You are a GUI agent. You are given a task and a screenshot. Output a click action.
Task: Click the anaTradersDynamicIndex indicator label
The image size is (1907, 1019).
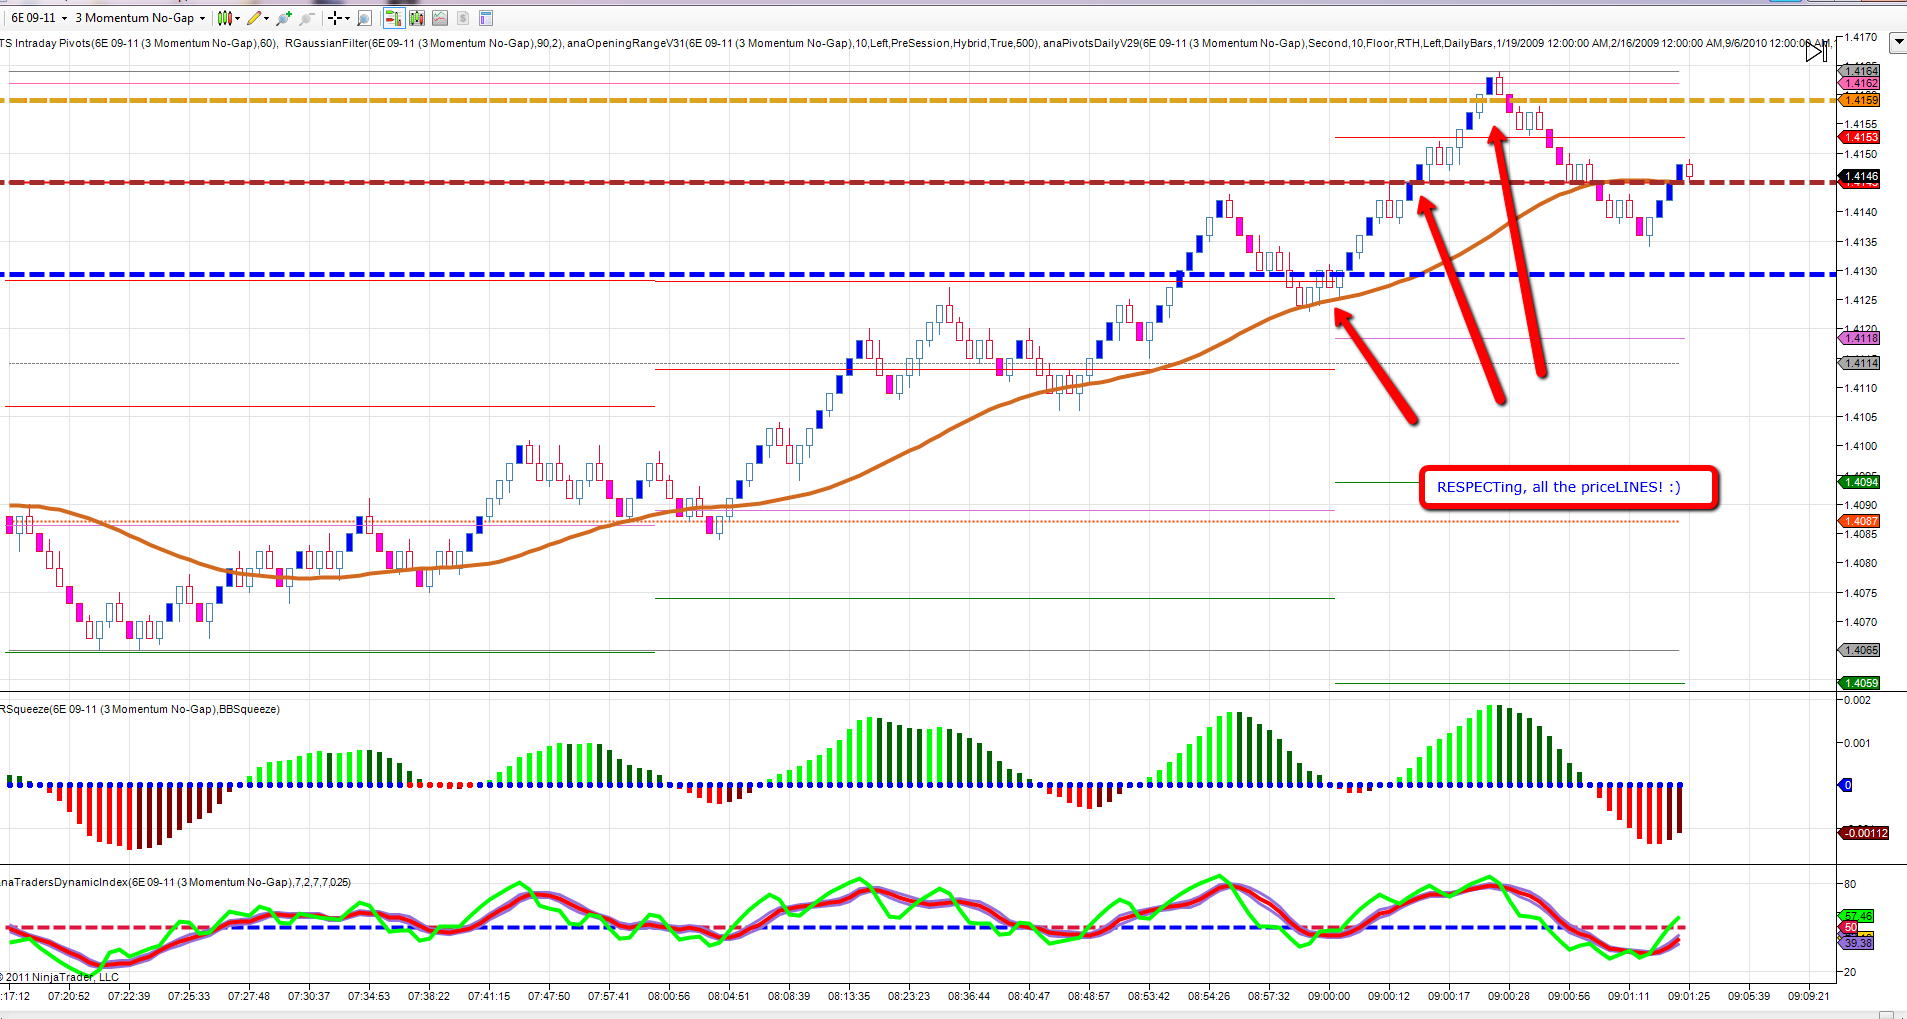[176, 882]
